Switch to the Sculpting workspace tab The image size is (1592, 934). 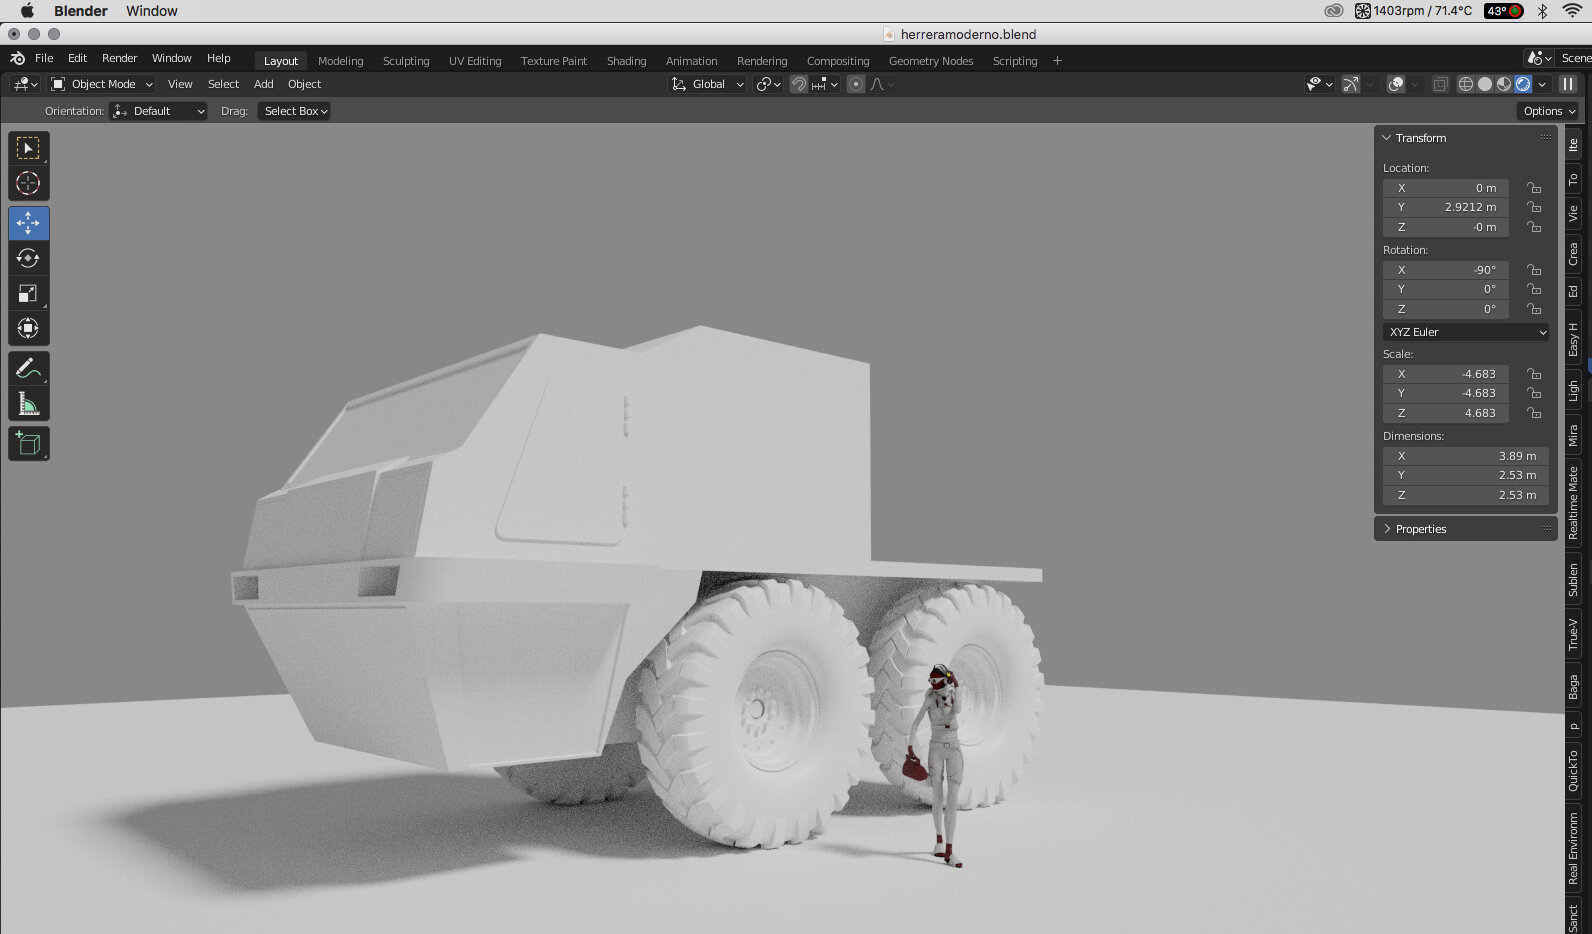406,61
